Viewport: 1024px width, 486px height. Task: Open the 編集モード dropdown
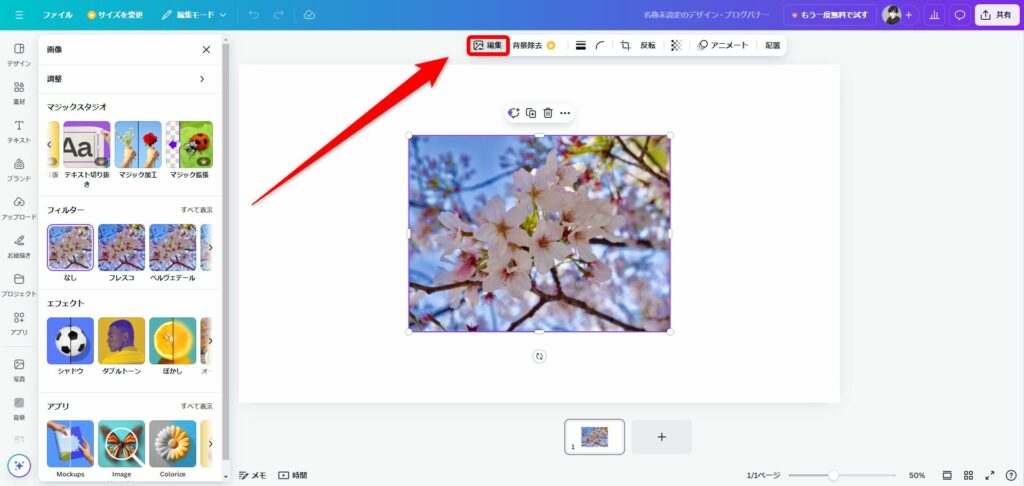tap(195, 14)
